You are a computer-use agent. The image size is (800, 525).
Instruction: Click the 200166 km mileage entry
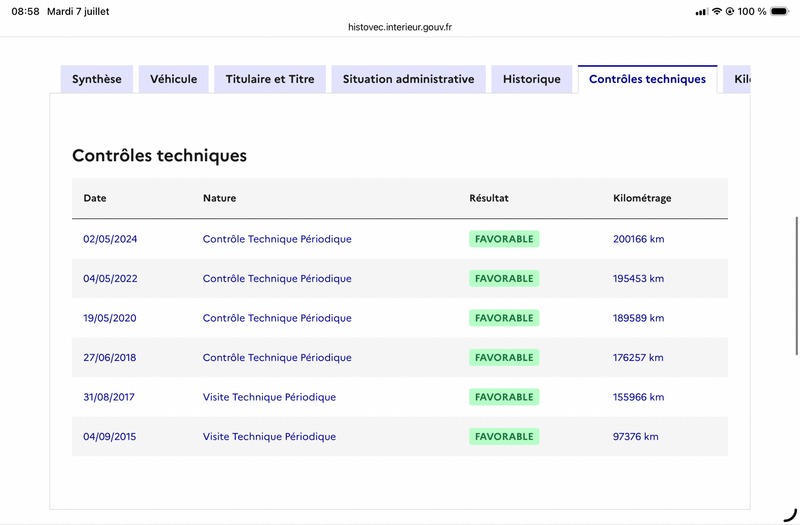[x=638, y=239]
